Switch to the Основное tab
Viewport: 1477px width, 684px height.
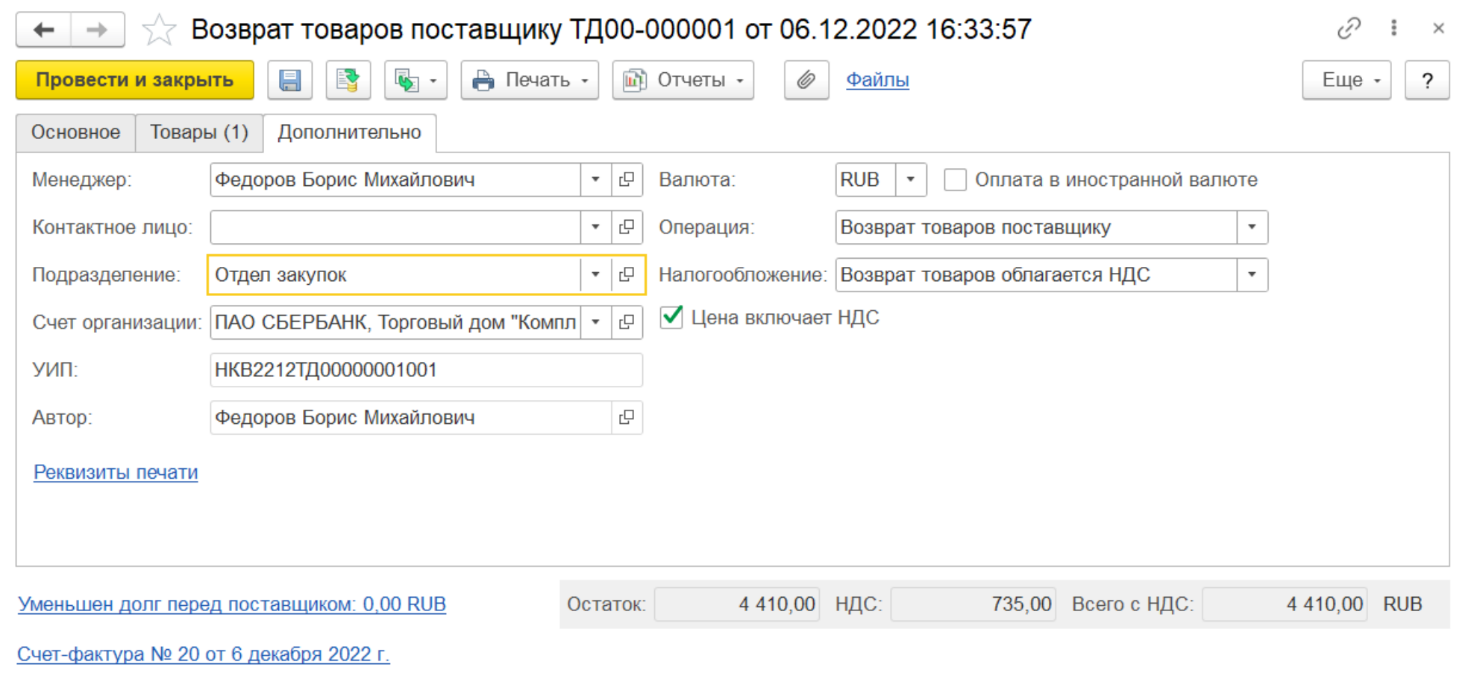tap(75, 133)
